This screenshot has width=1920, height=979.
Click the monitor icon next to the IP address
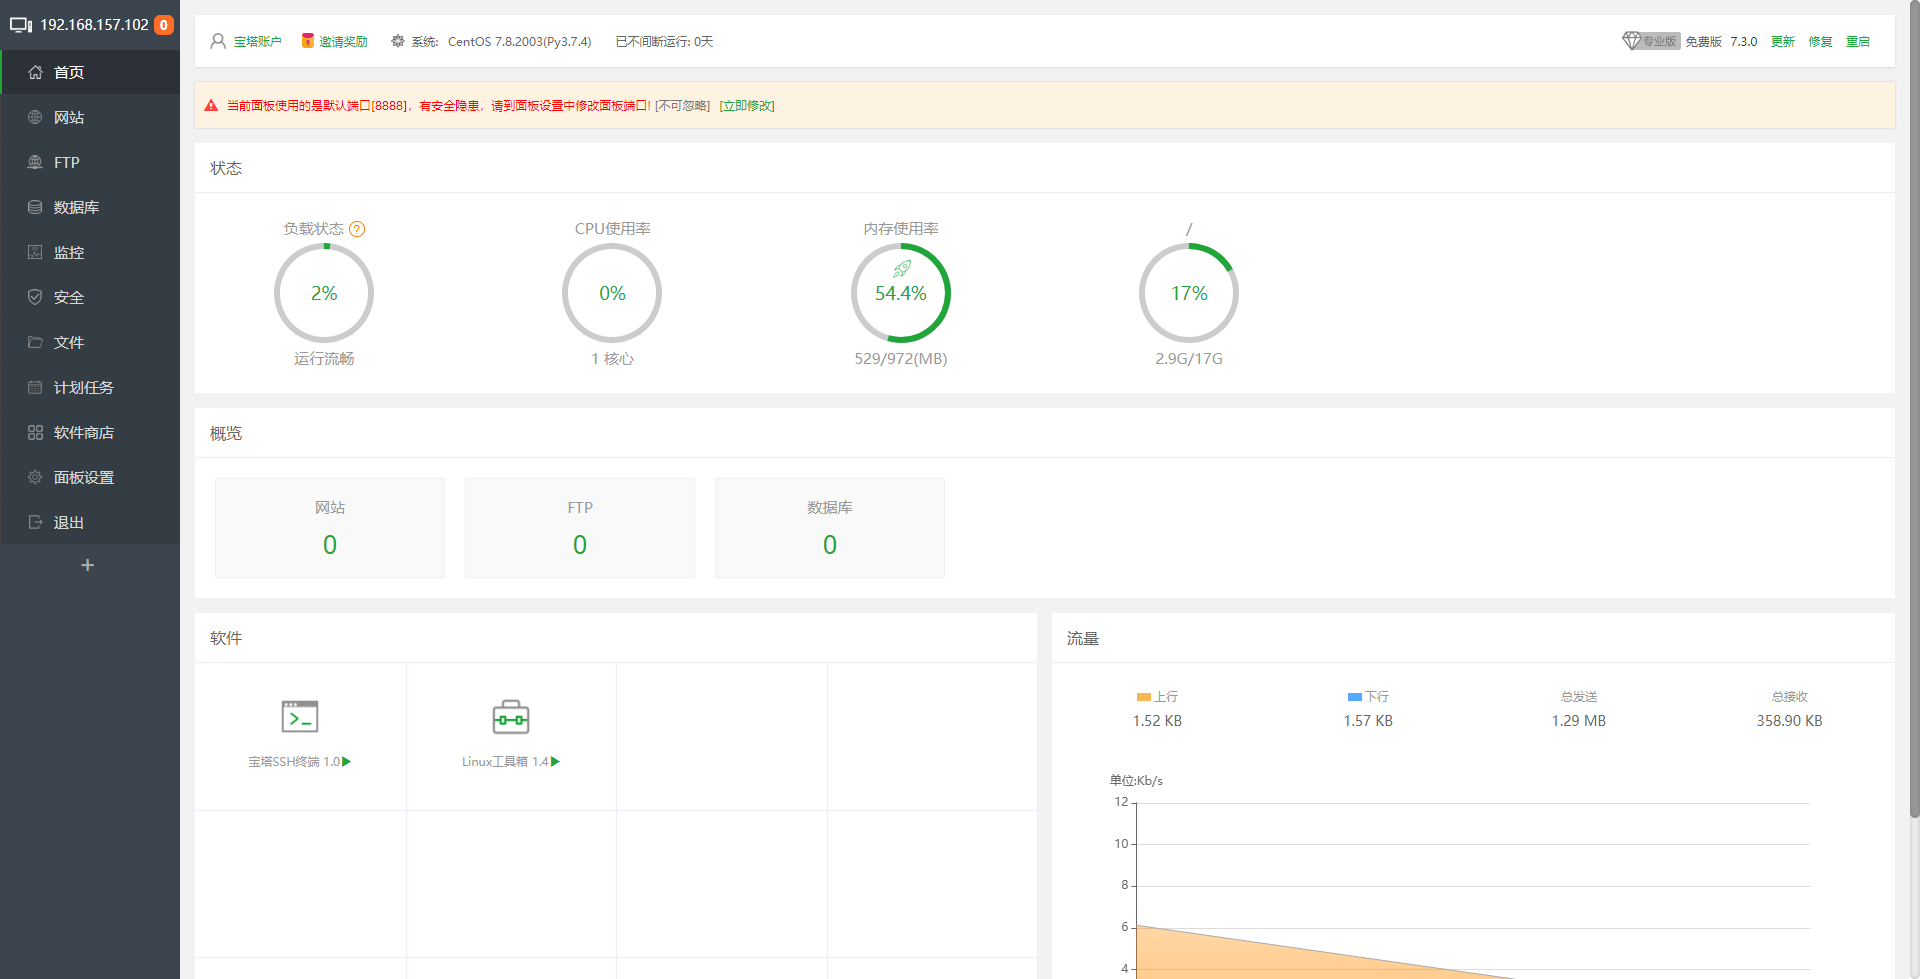tap(21, 25)
